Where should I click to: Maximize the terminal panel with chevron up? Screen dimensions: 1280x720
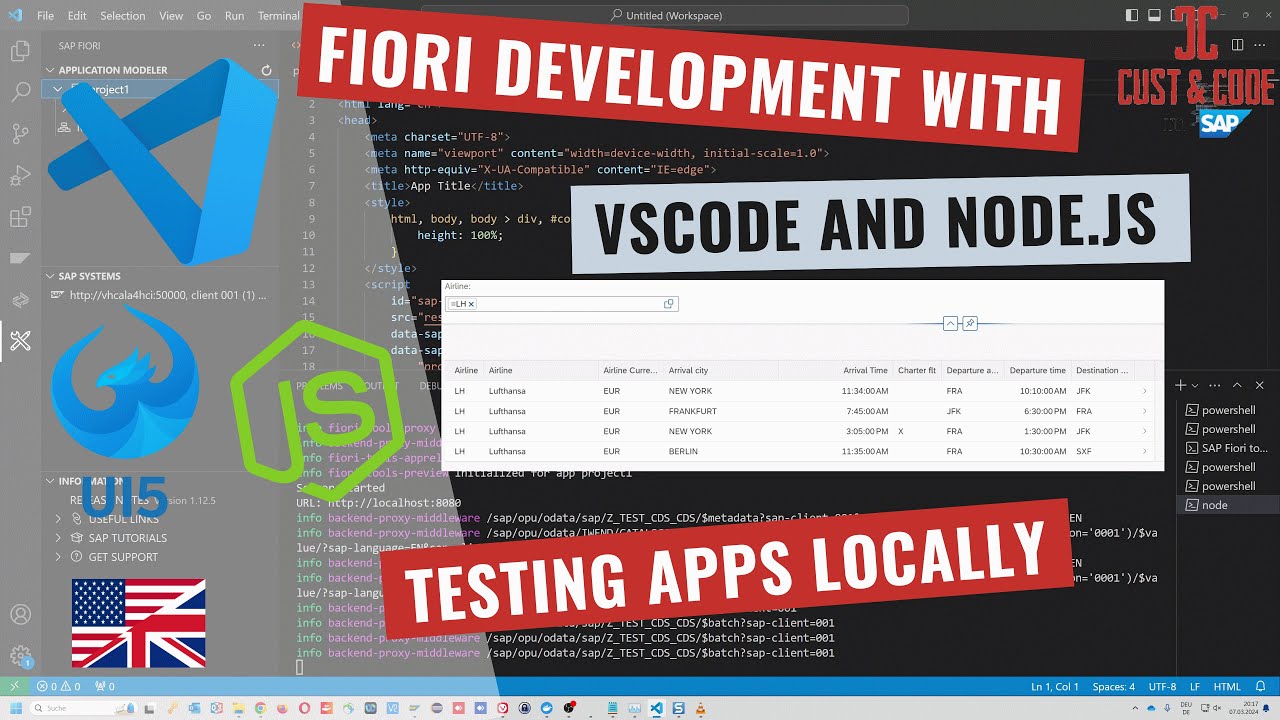[x=1237, y=385]
